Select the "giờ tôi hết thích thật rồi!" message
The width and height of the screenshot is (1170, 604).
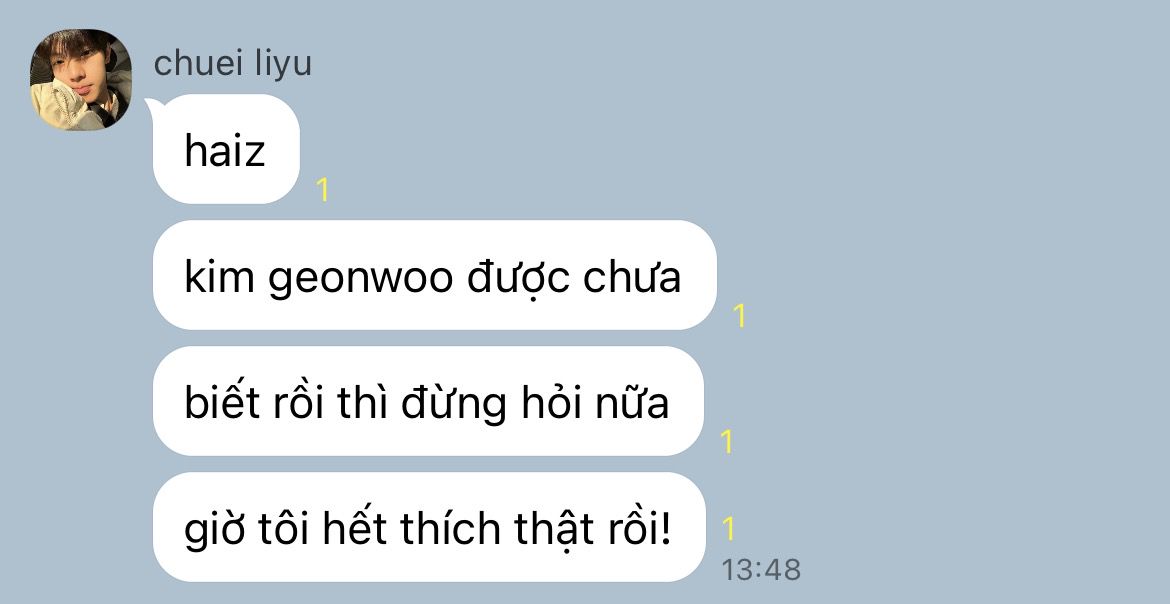click(x=428, y=527)
